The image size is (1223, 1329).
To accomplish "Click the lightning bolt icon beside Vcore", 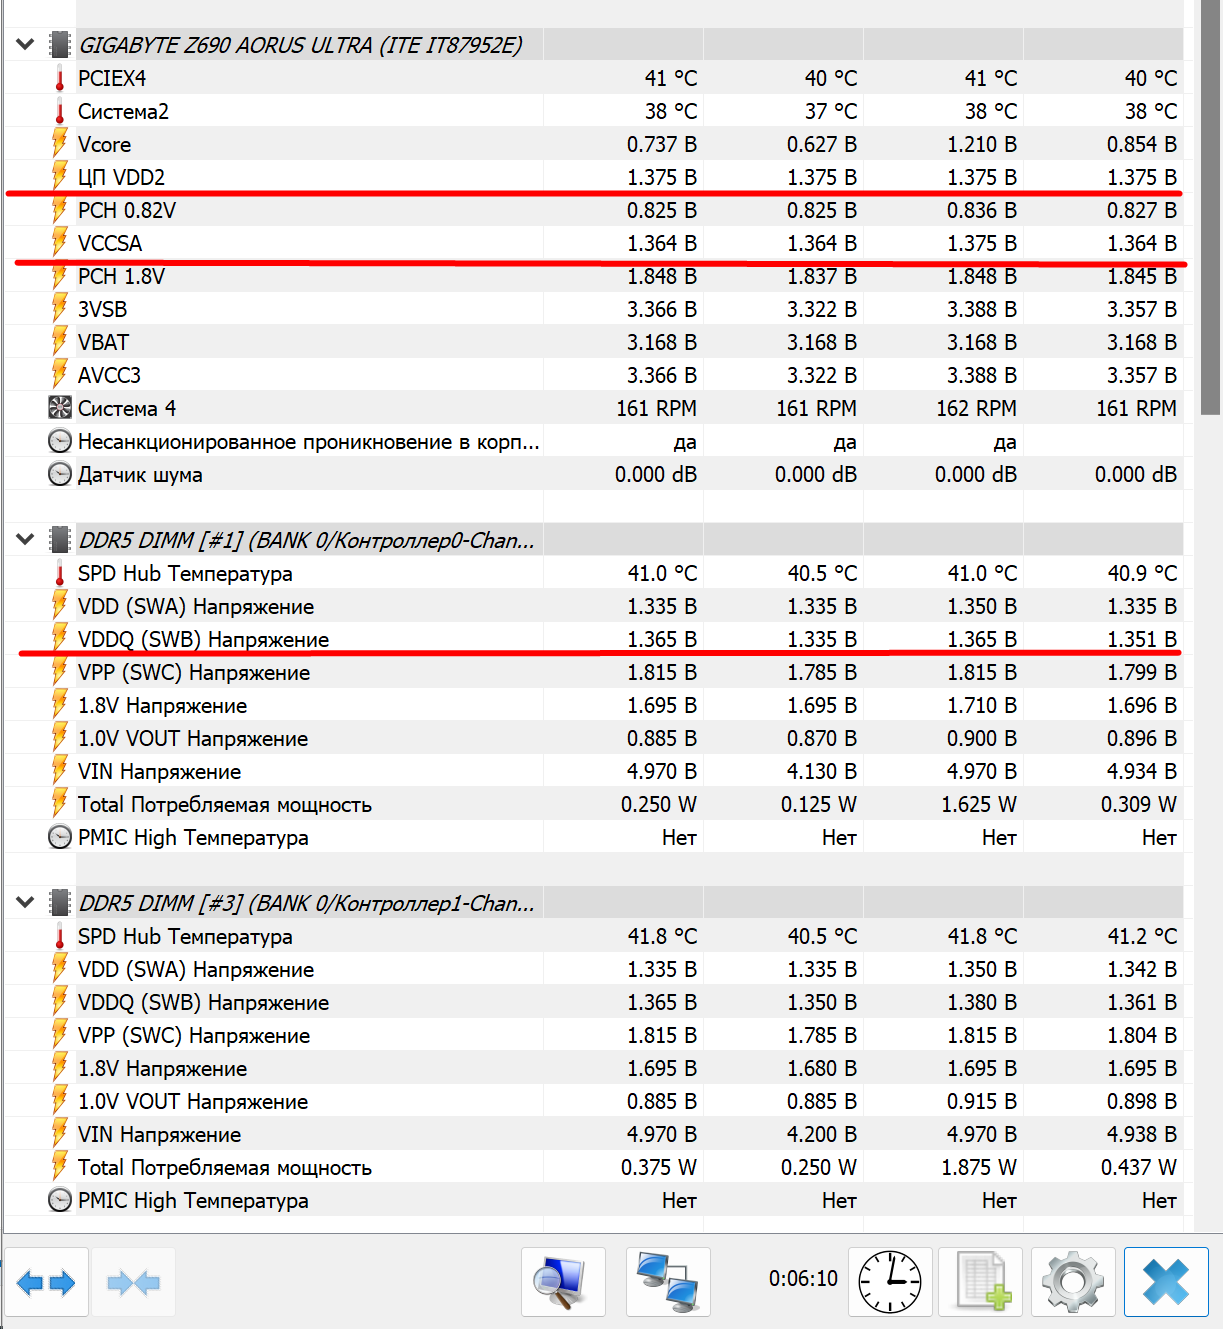I will [60, 144].
